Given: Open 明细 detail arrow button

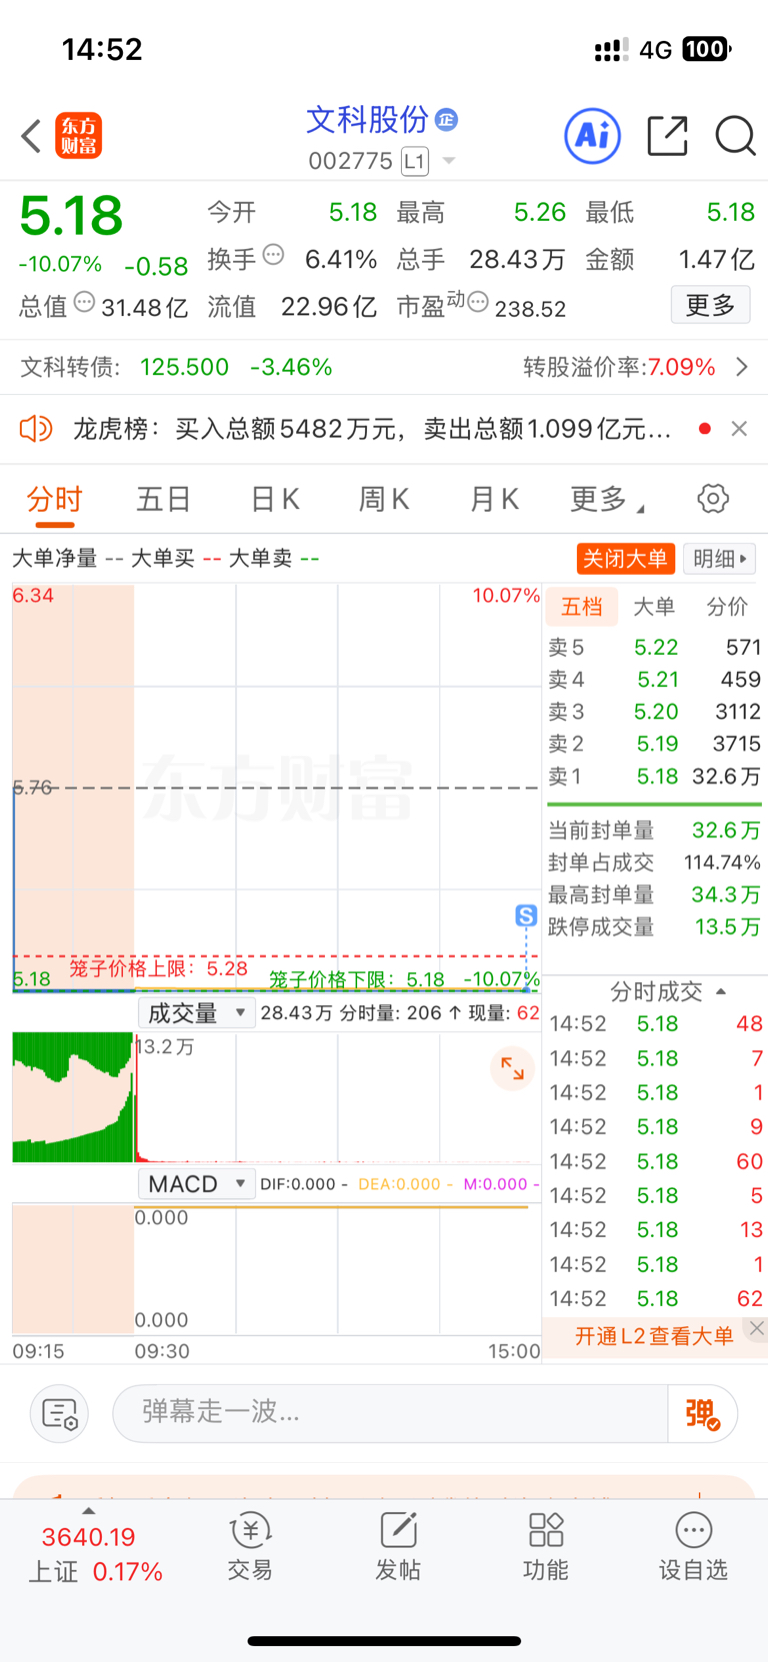Looking at the screenshot, I should coord(720,558).
